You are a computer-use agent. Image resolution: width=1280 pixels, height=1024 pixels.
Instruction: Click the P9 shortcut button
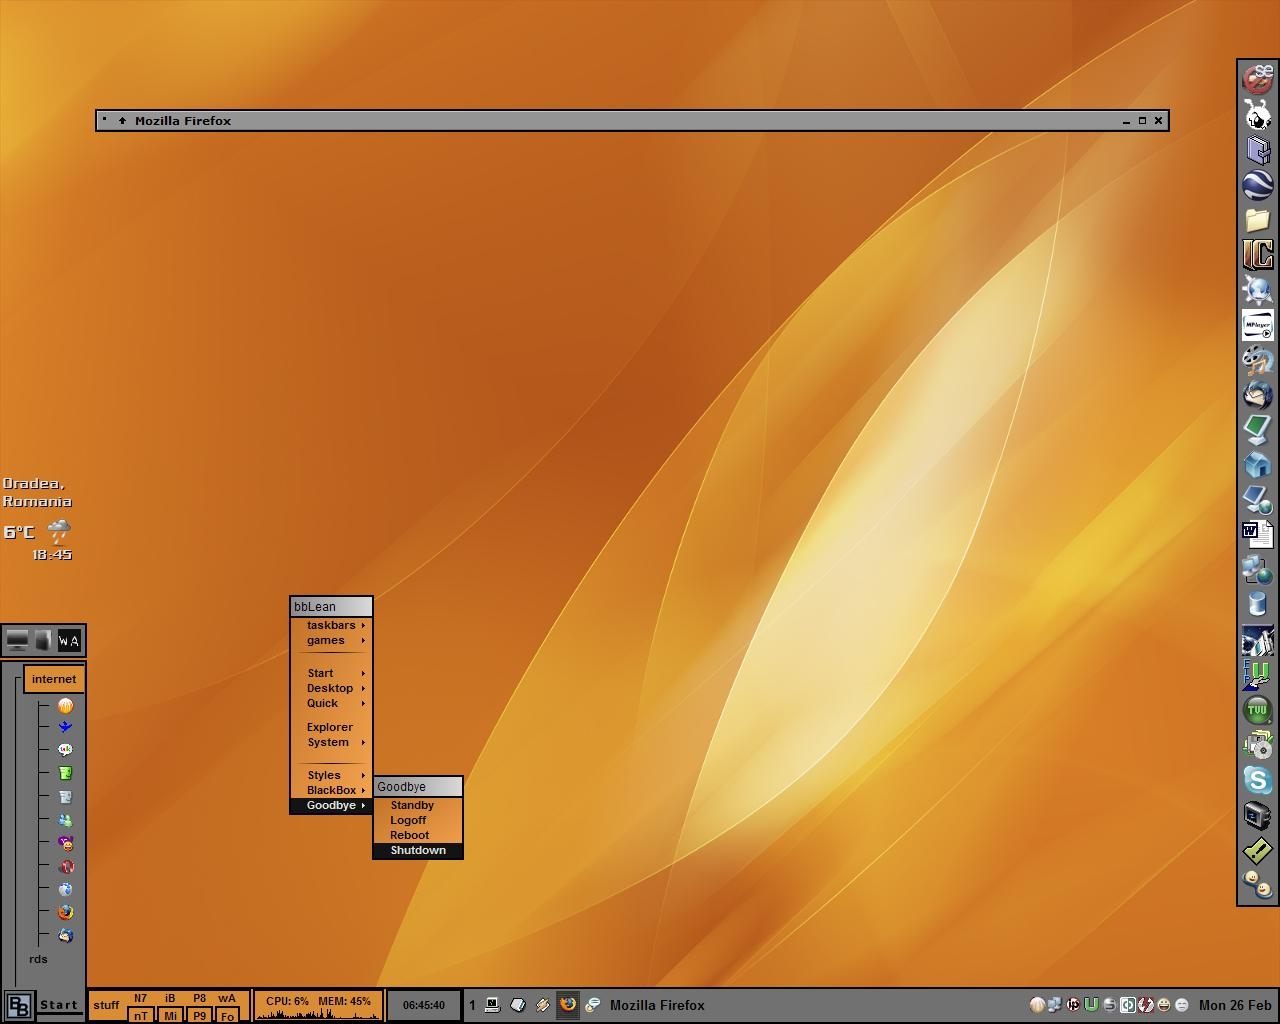pyautogui.click(x=199, y=1015)
